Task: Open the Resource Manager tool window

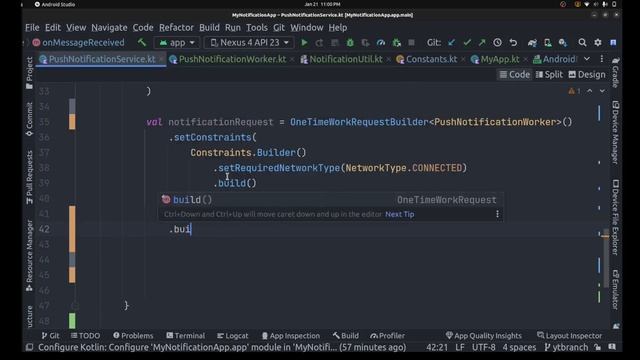Action: 29,256
